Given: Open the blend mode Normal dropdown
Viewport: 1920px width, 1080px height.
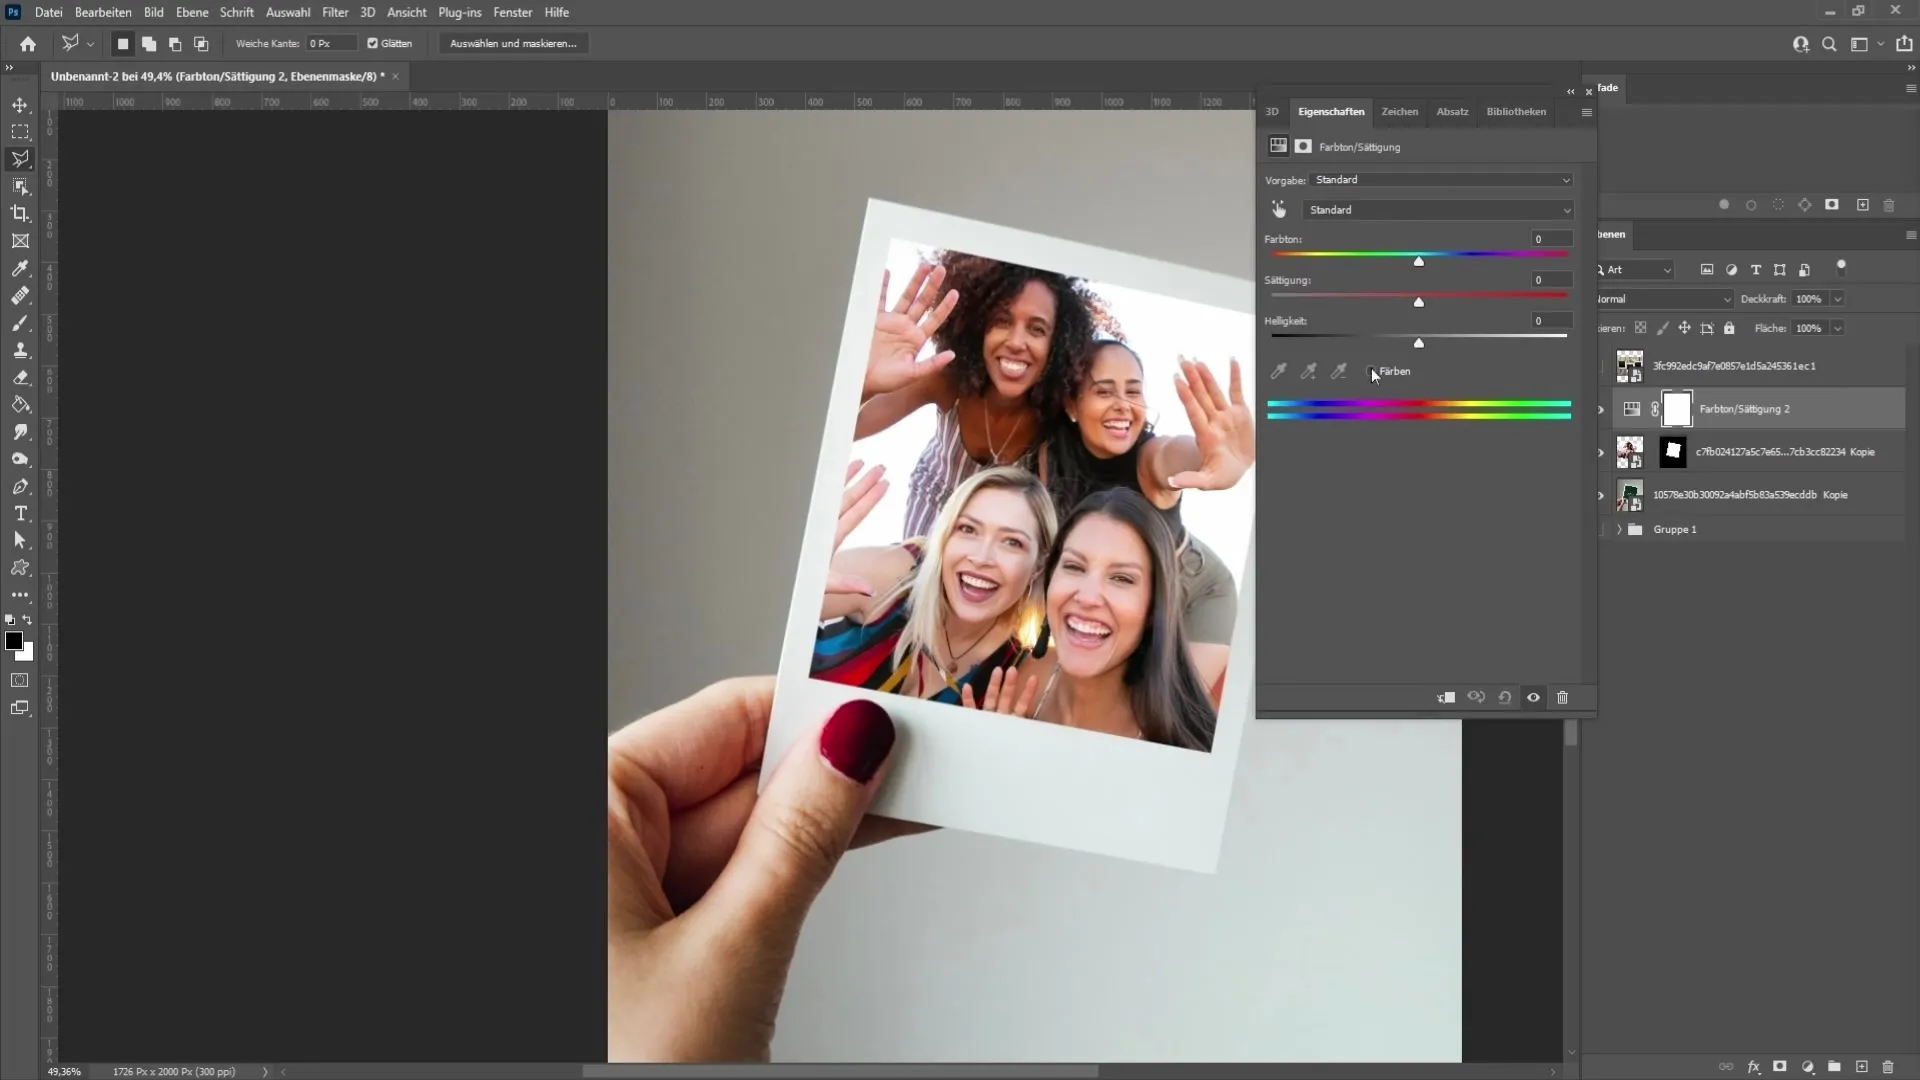Looking at the screenshot, I should pos(1665,299).
